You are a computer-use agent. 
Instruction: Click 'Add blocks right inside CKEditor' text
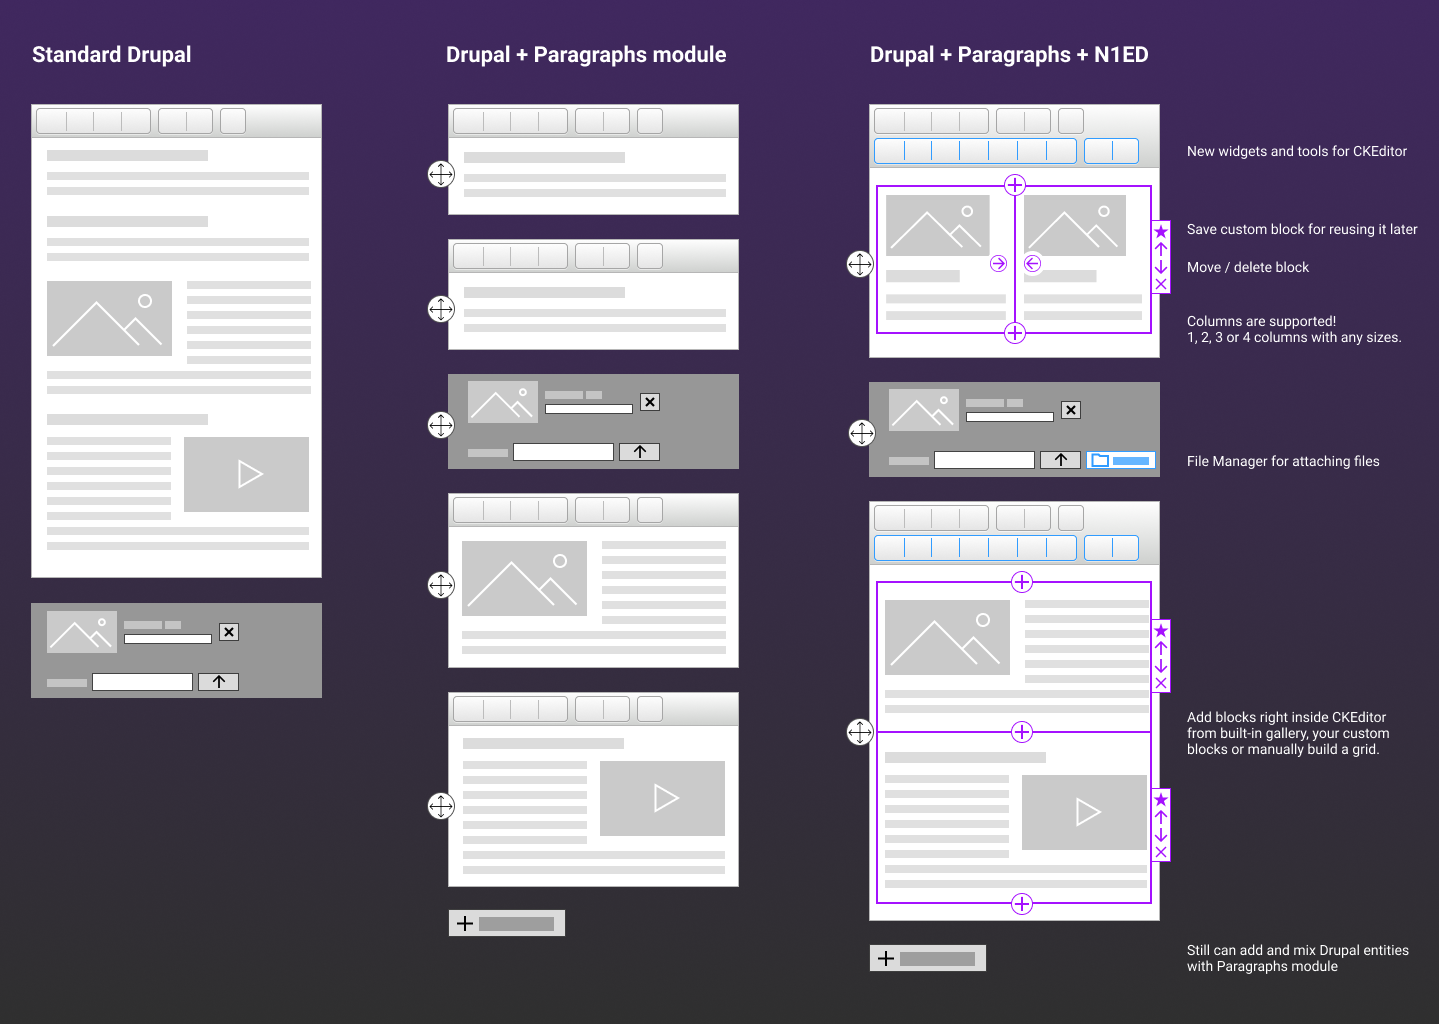[1287, 717]
